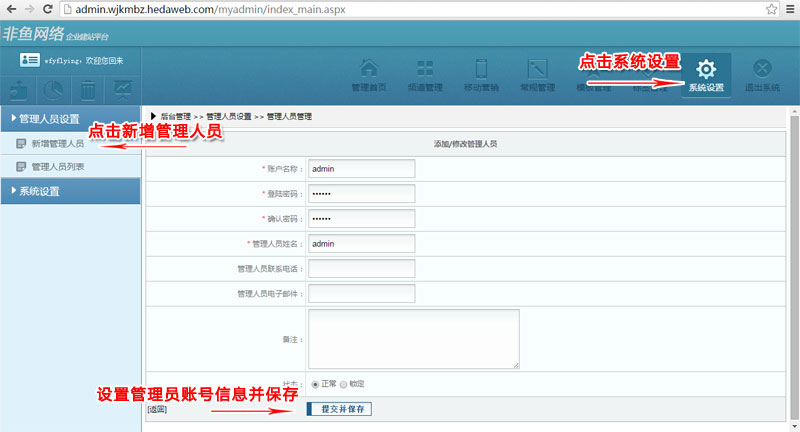This screenshot has height=432, width=800.
Task: Open 移动营销 phone icon
Action: click(481, 73)
